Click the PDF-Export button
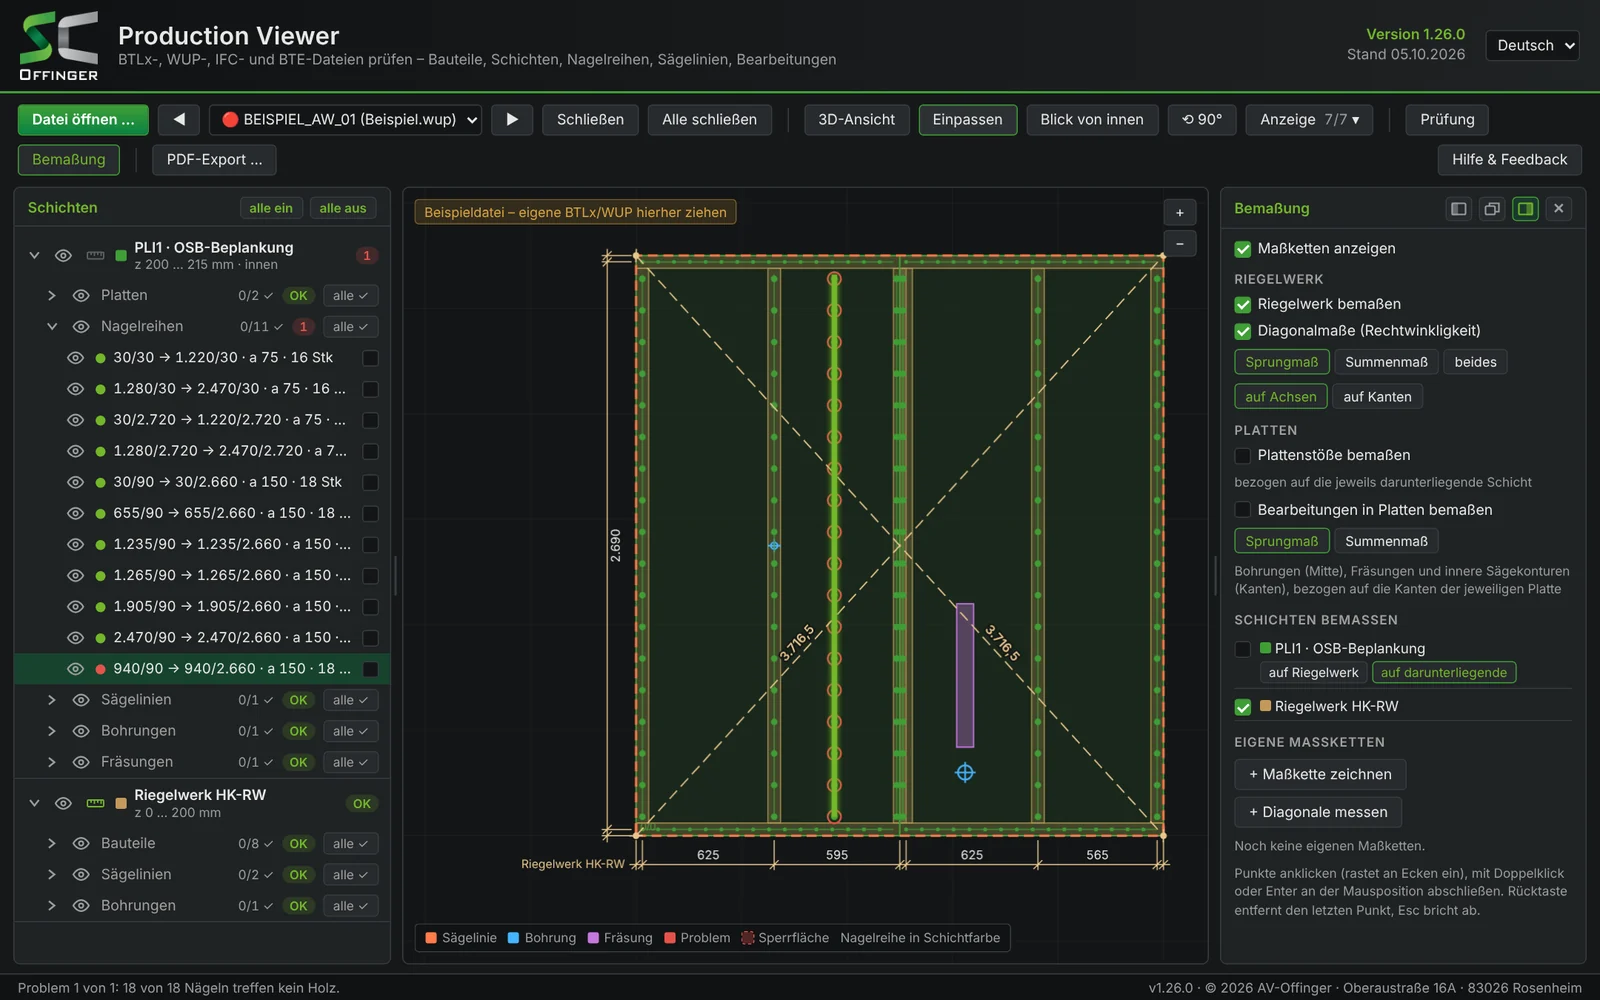The height and width of the screenshot is (1000, 1600). click(x=214, y=159)
